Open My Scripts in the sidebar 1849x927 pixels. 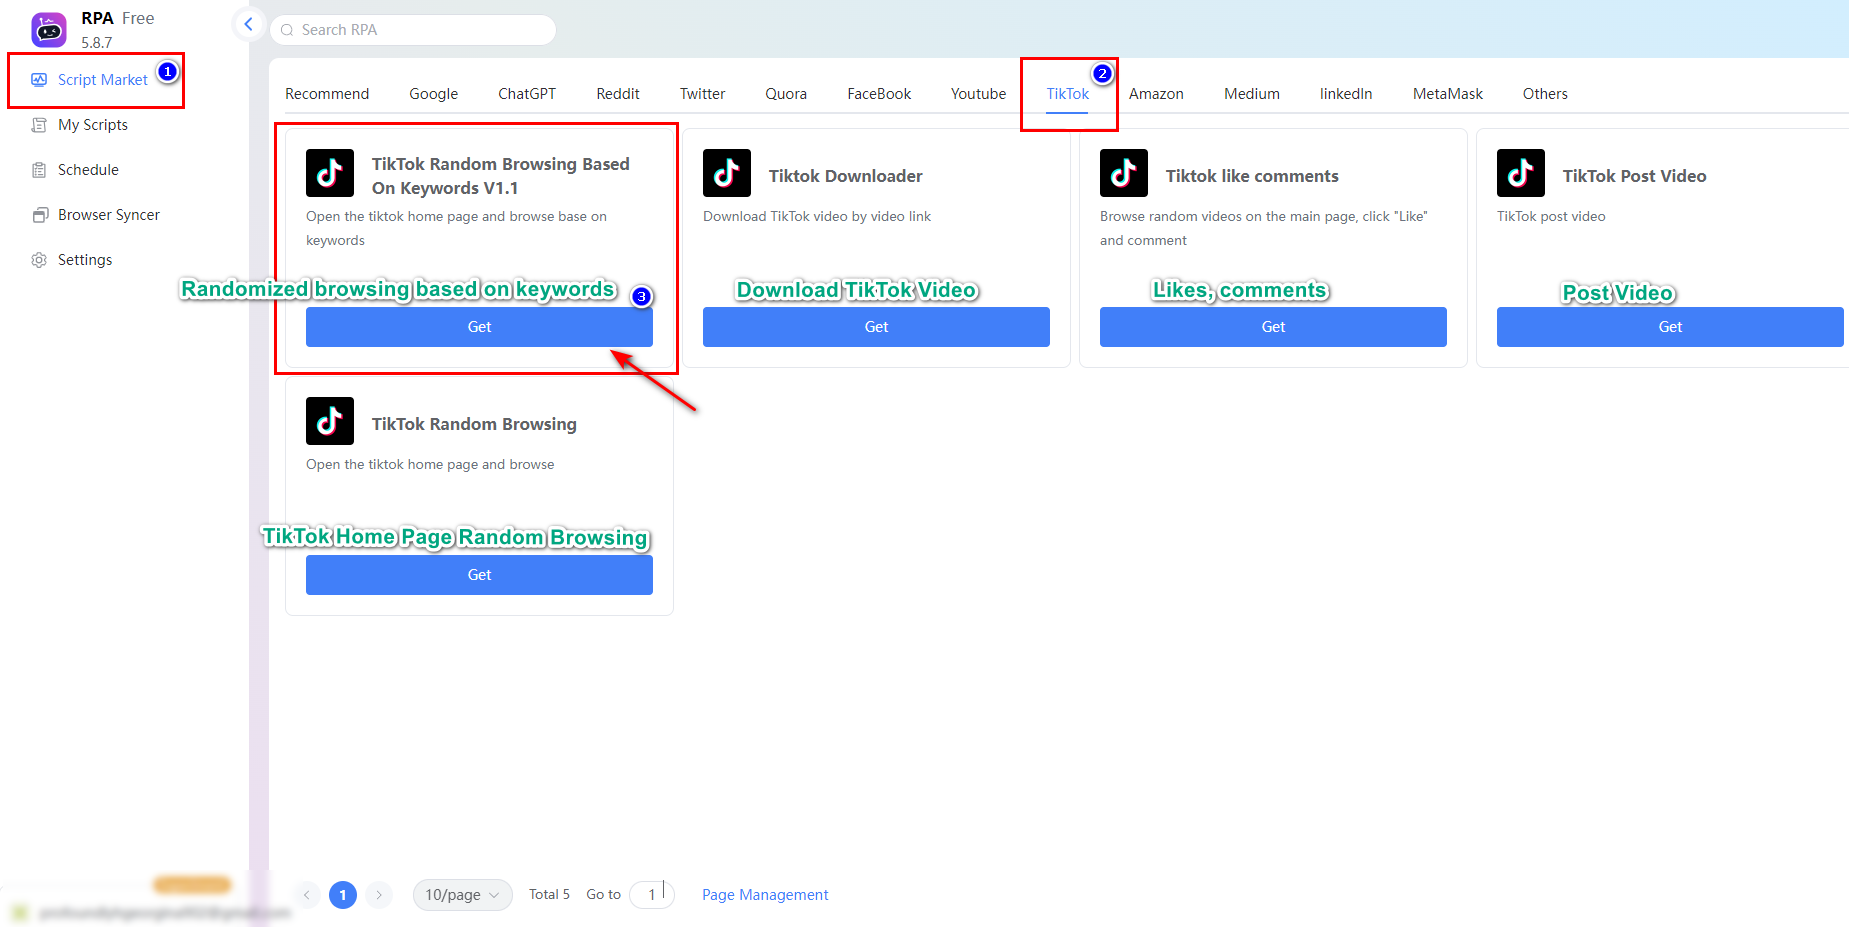tap(93, 125)
